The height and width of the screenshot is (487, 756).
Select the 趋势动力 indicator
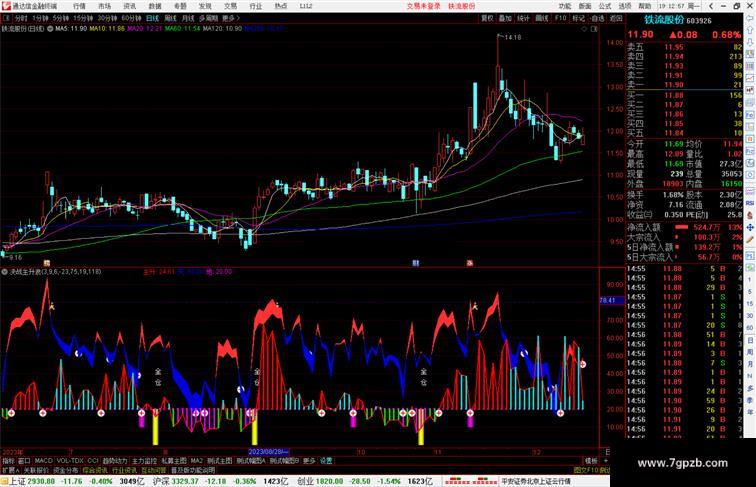click(x=115, y=461)
